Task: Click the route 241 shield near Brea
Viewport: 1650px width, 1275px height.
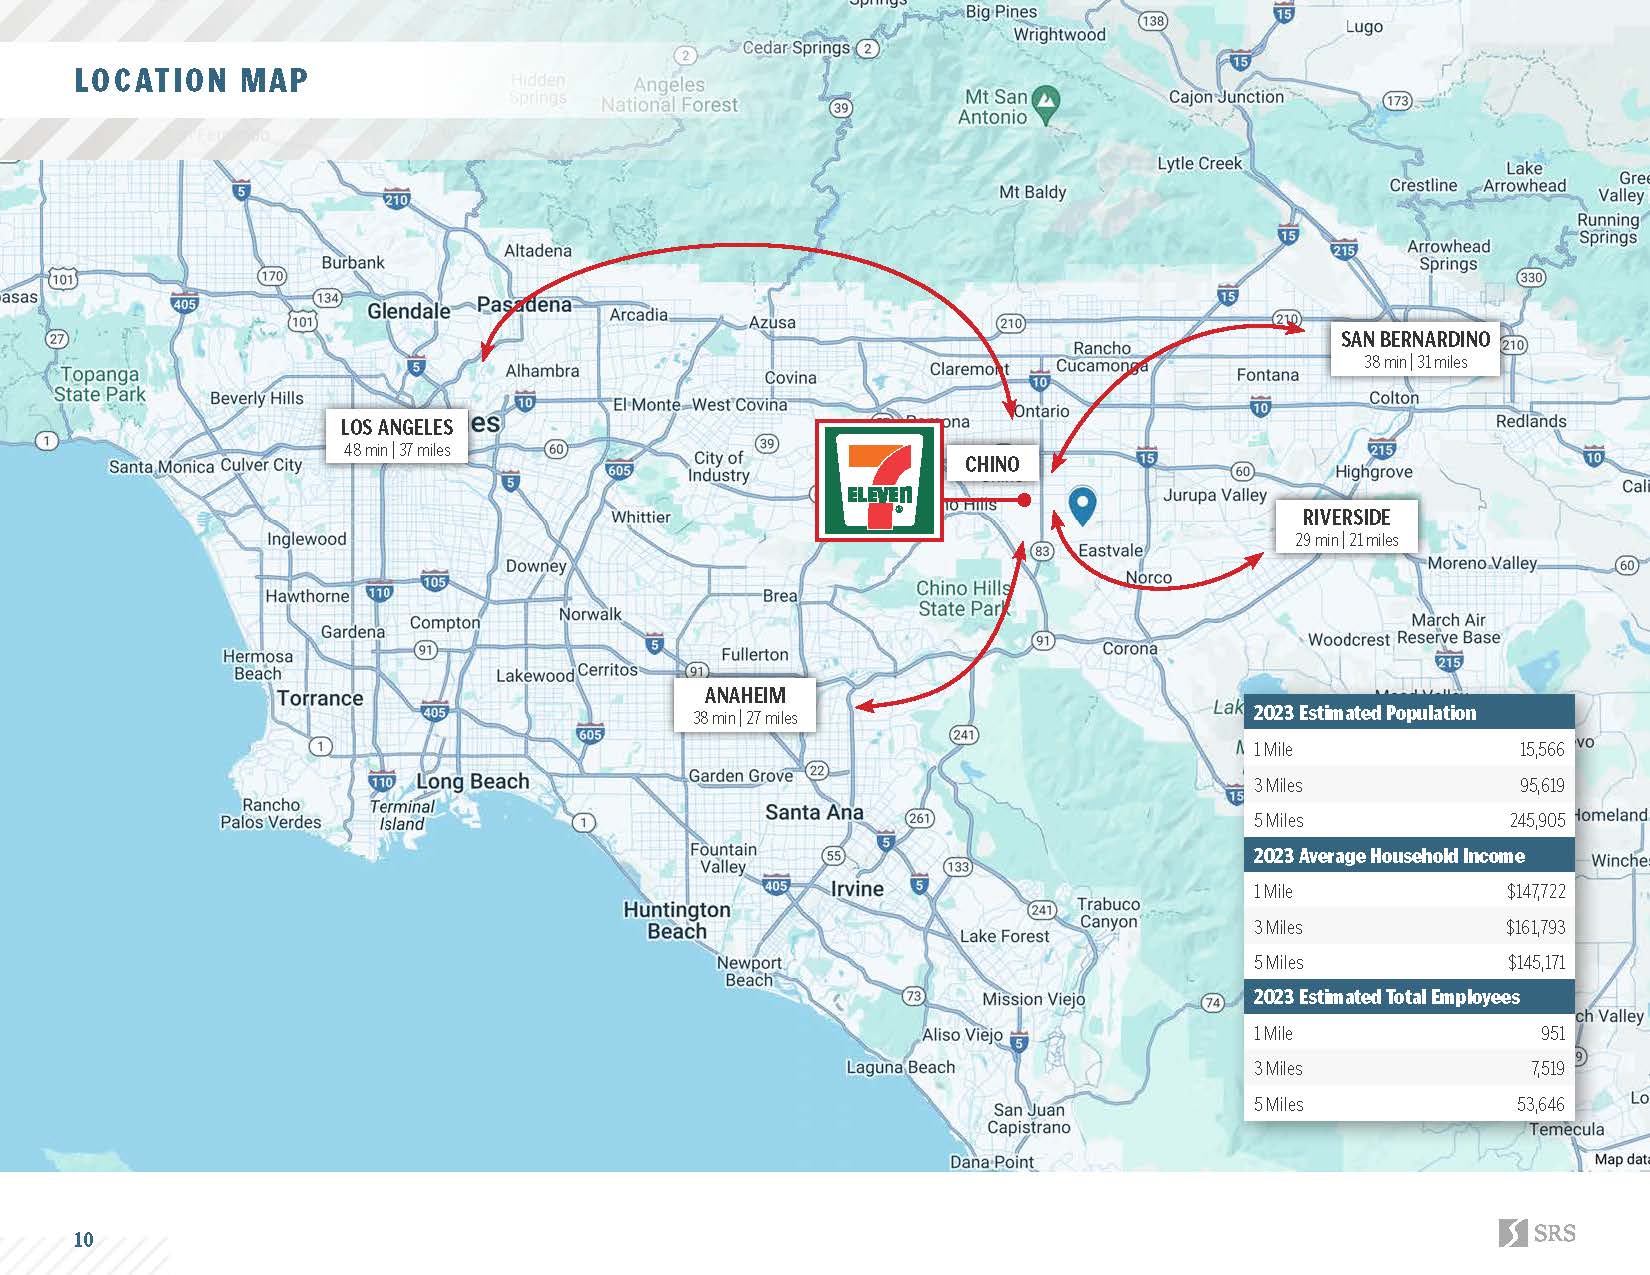Action: [x=963, y=734]
